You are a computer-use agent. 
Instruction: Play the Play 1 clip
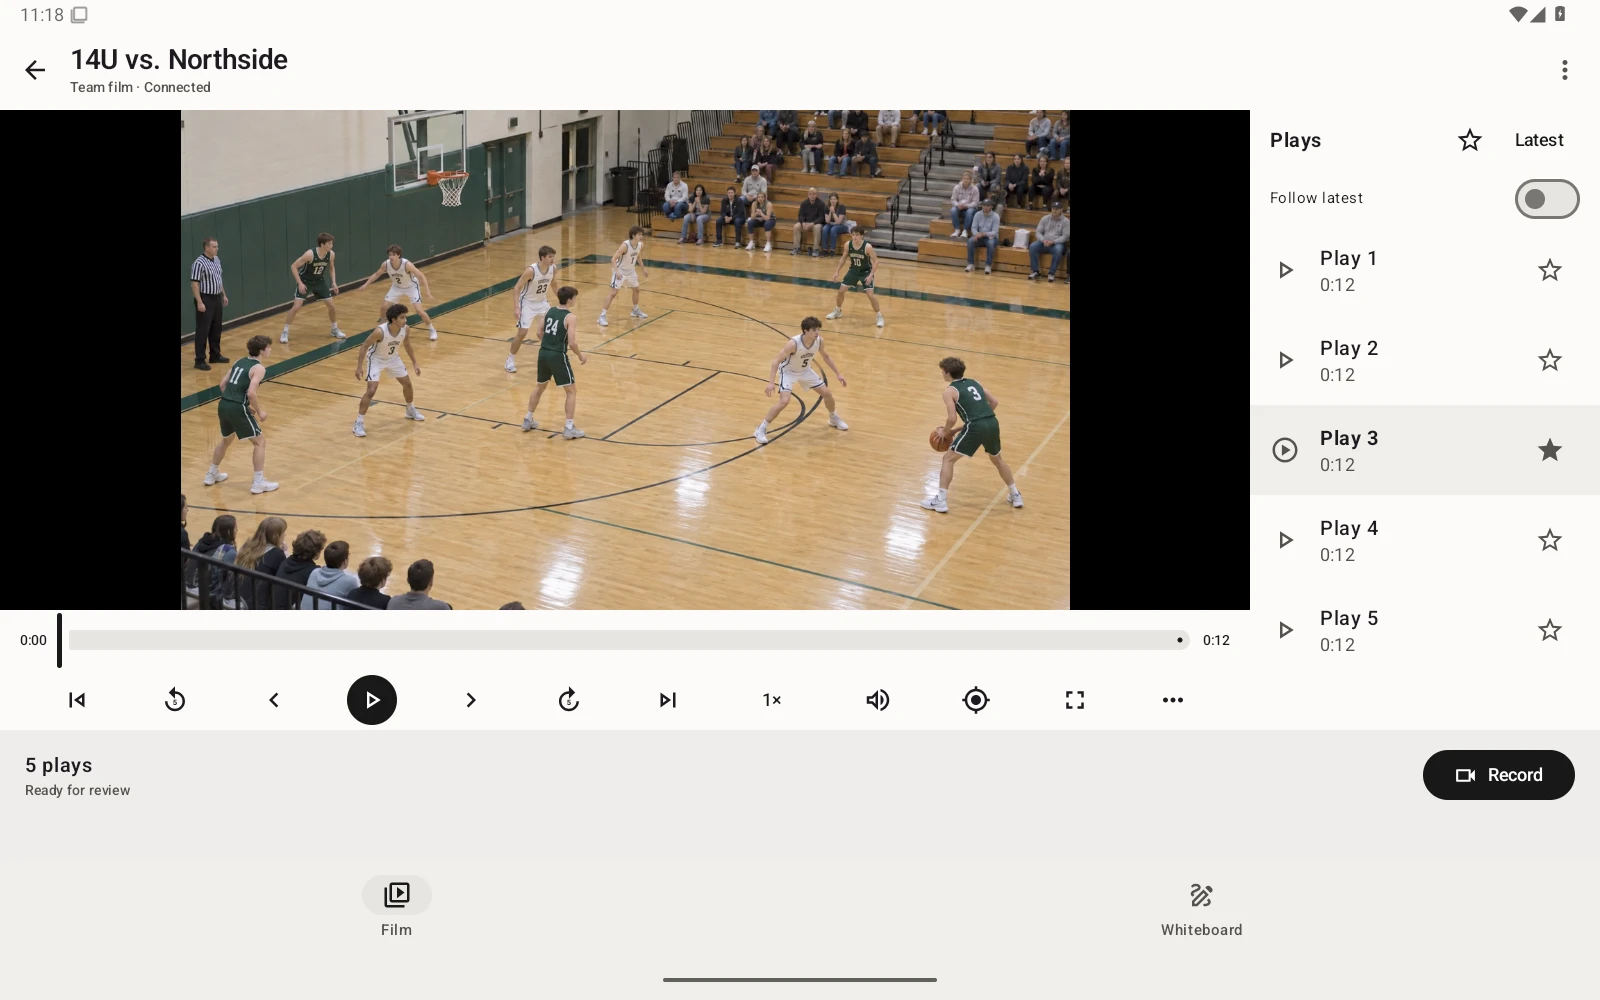point(1286,270)
